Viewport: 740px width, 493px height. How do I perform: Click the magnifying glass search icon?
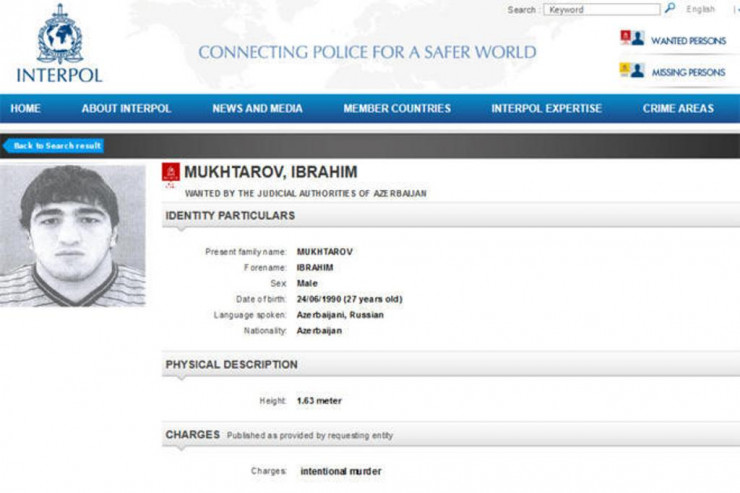pyautogui.click(x=670, y=9)
